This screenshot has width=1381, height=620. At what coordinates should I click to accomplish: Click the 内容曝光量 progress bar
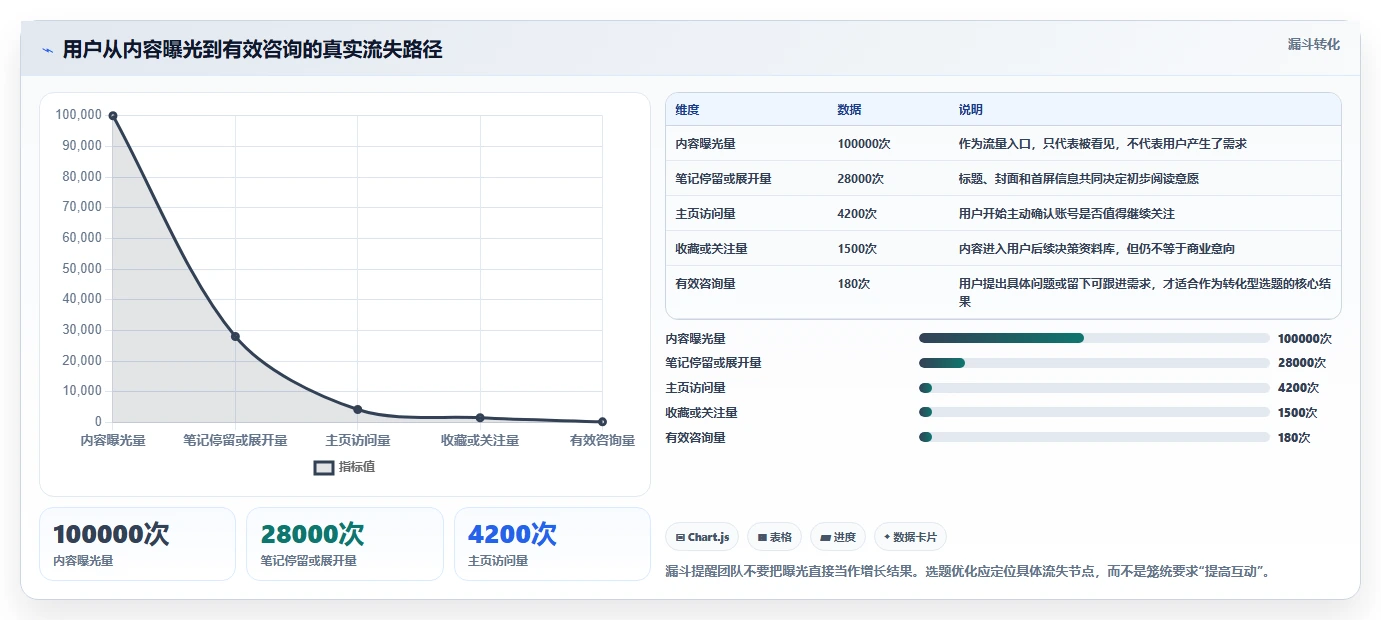(1094, 338)
